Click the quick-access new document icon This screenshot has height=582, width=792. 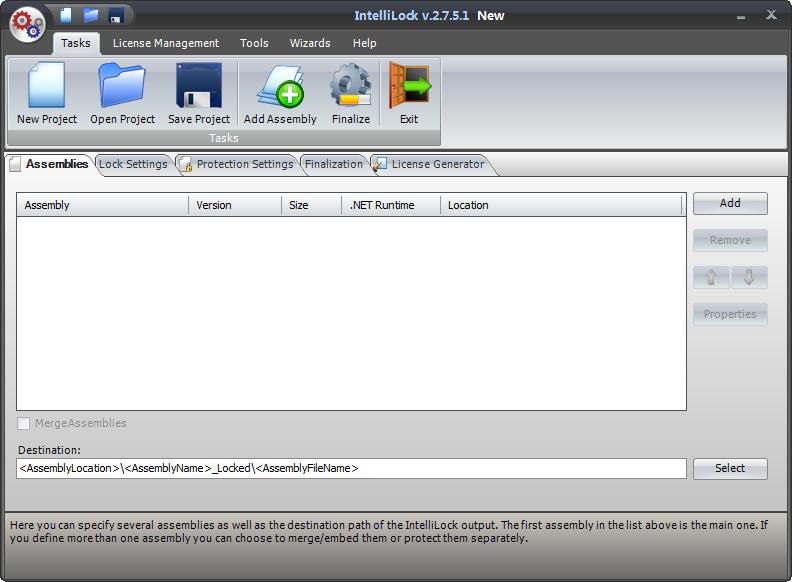tap(66, 15)
